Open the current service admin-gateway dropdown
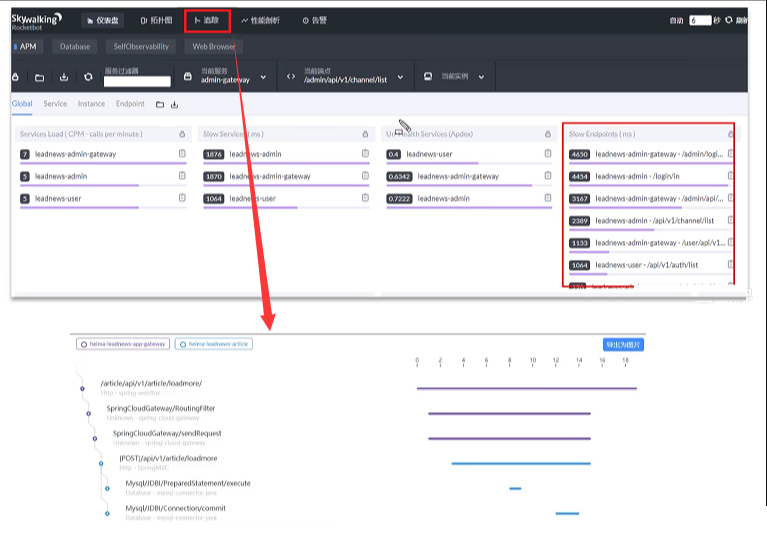Image resolution: width=767 pixels, height=534 pixels. 263,77
